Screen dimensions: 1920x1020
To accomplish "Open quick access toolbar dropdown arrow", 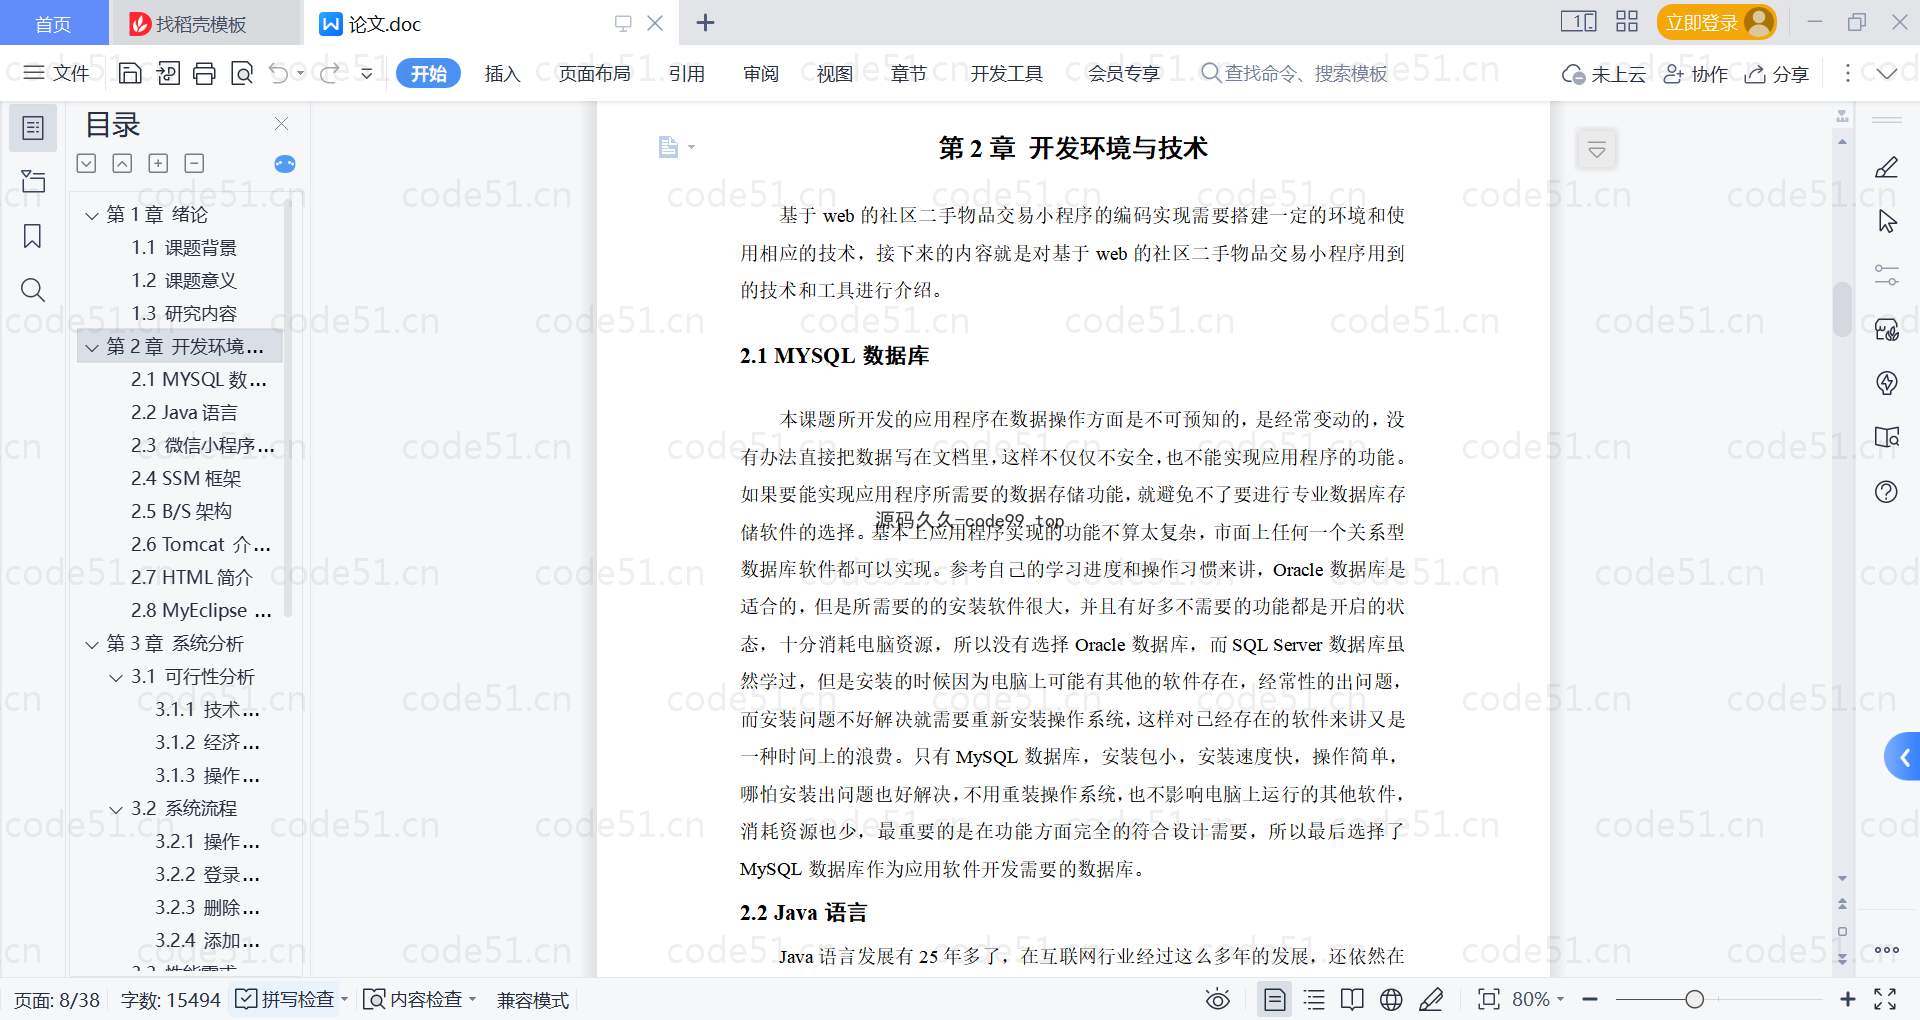I will click(x=367, y=73).
